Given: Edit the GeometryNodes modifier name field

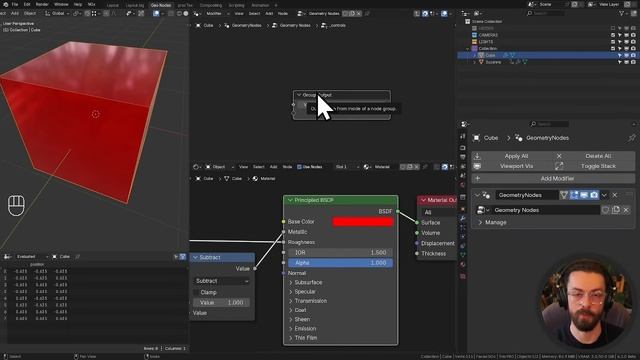Looking at the screenshot, I should (x=527, y=195).
